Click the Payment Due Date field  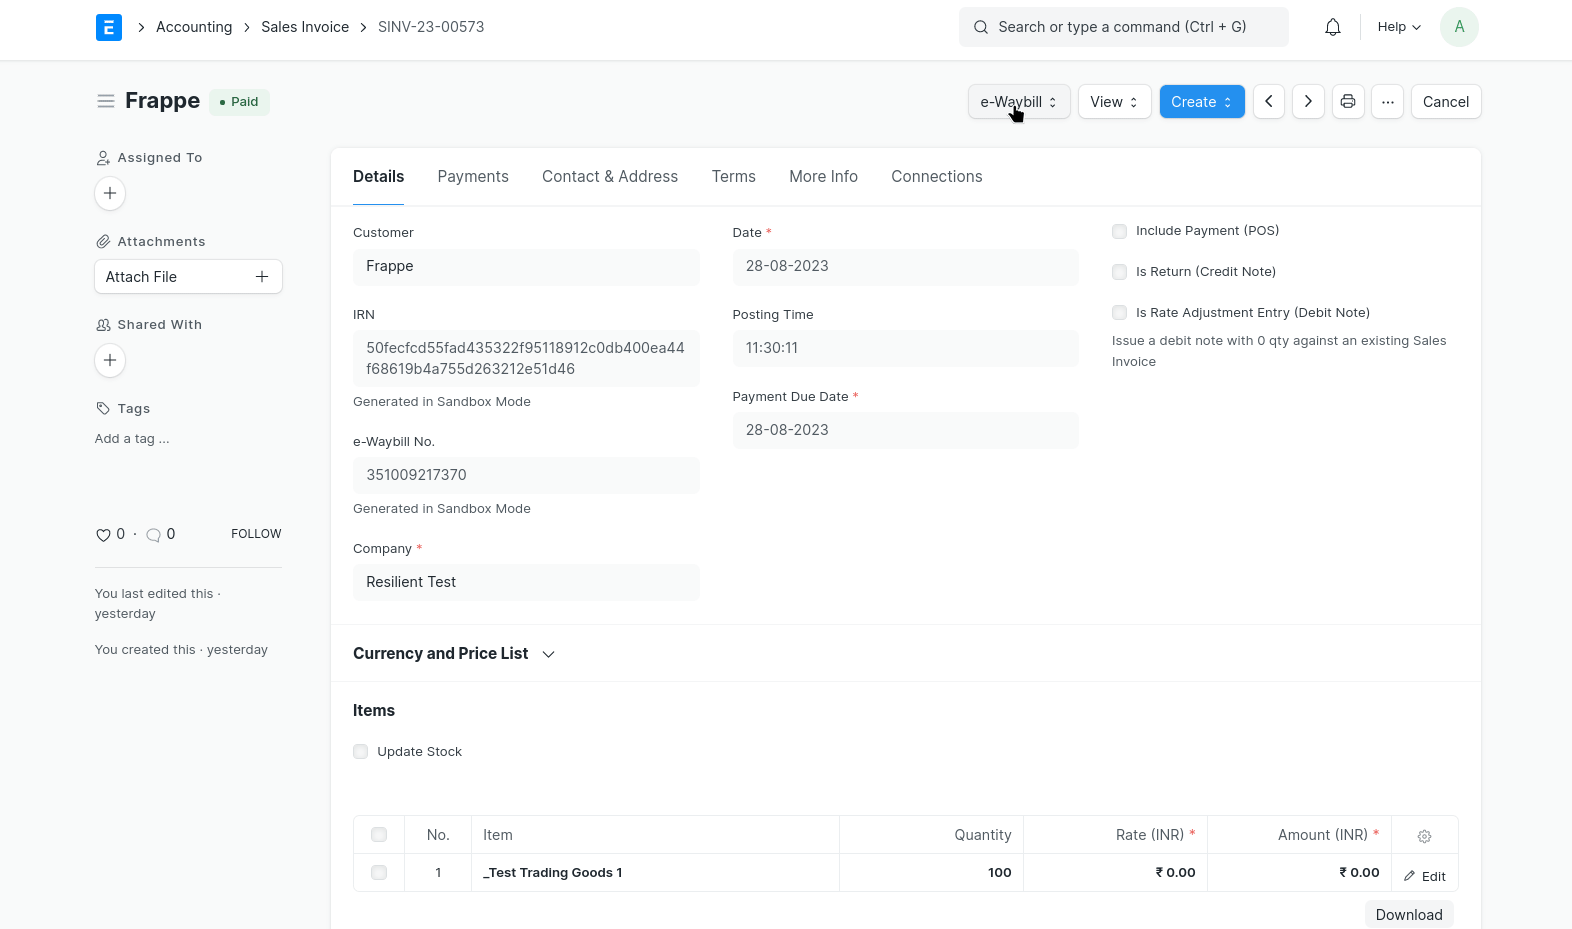click(x=905, y=431)
